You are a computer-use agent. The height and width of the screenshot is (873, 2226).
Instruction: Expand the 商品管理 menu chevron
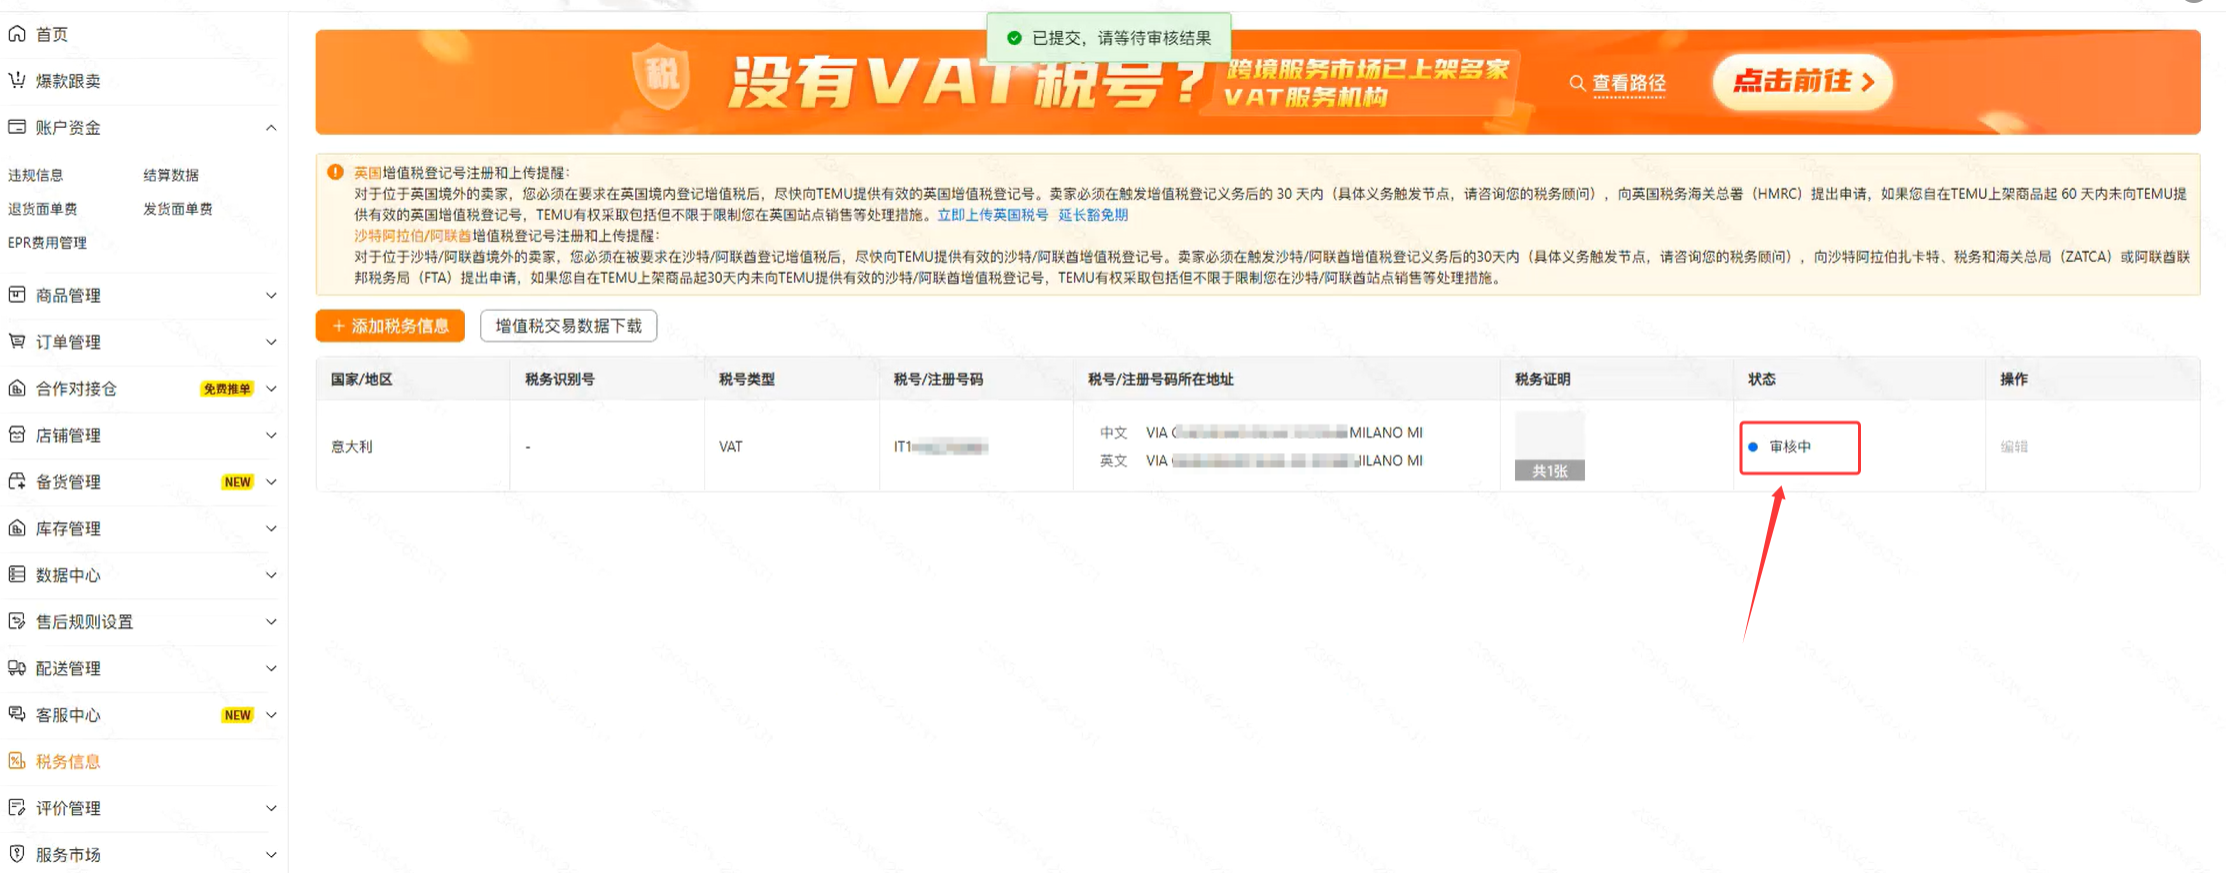pyautogui.click(x=271, y=295)
